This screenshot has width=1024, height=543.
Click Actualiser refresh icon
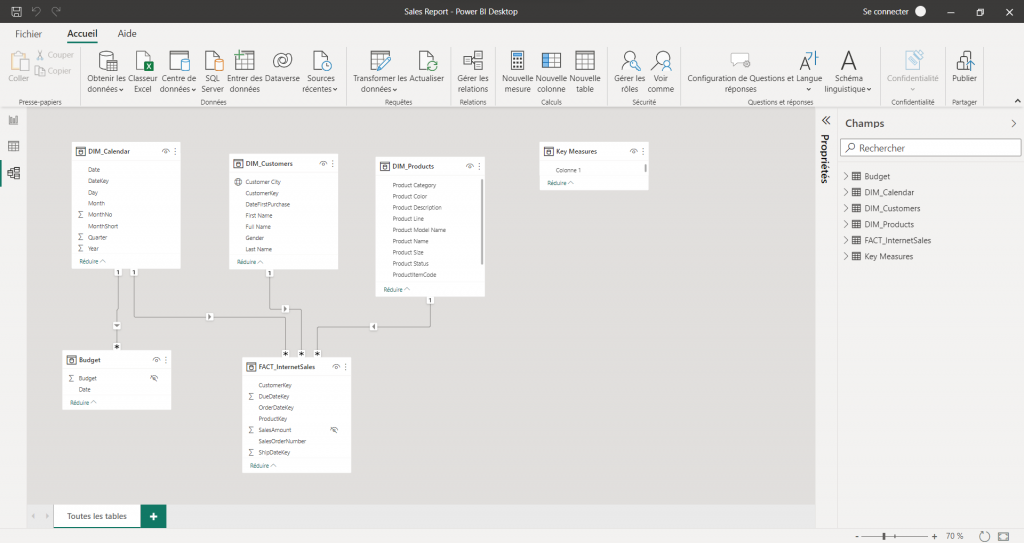click(x=427, y=61)
